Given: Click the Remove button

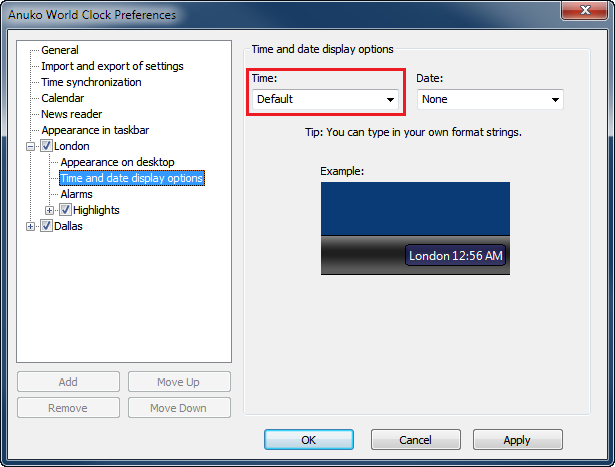Looking at the screenshot, I should [x=68, y=408].
